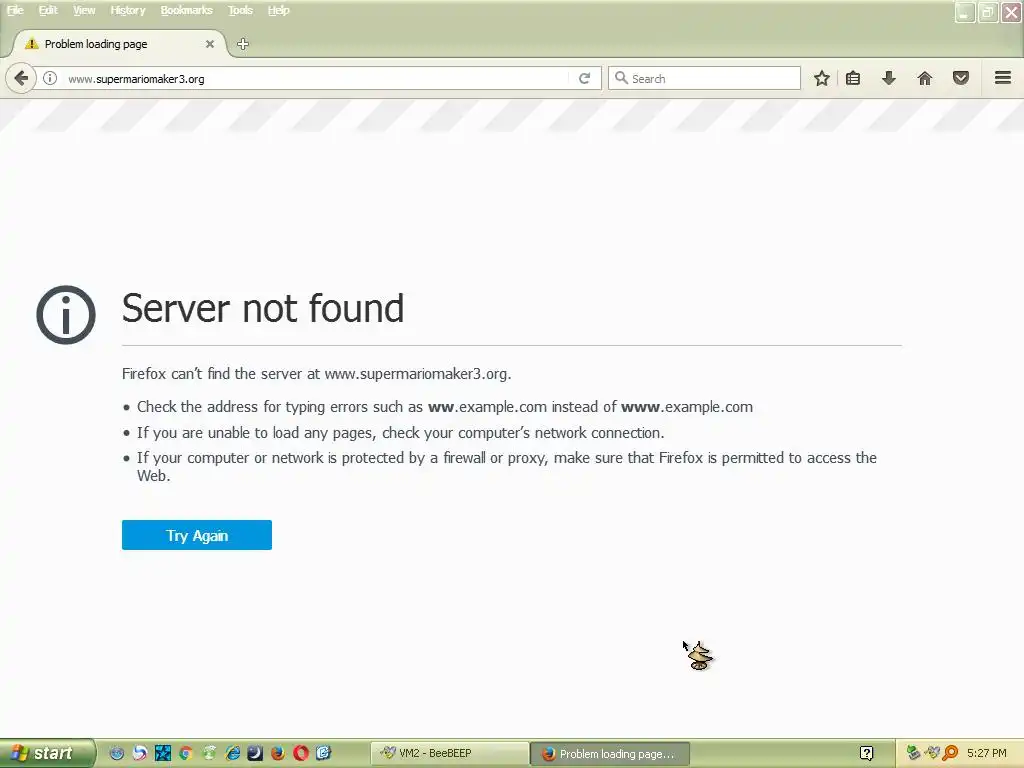This screenshot has height=768, width=1024.
Task: Click the help question mark tray icon
Action: pyautogui.click(x=867, y=753)
